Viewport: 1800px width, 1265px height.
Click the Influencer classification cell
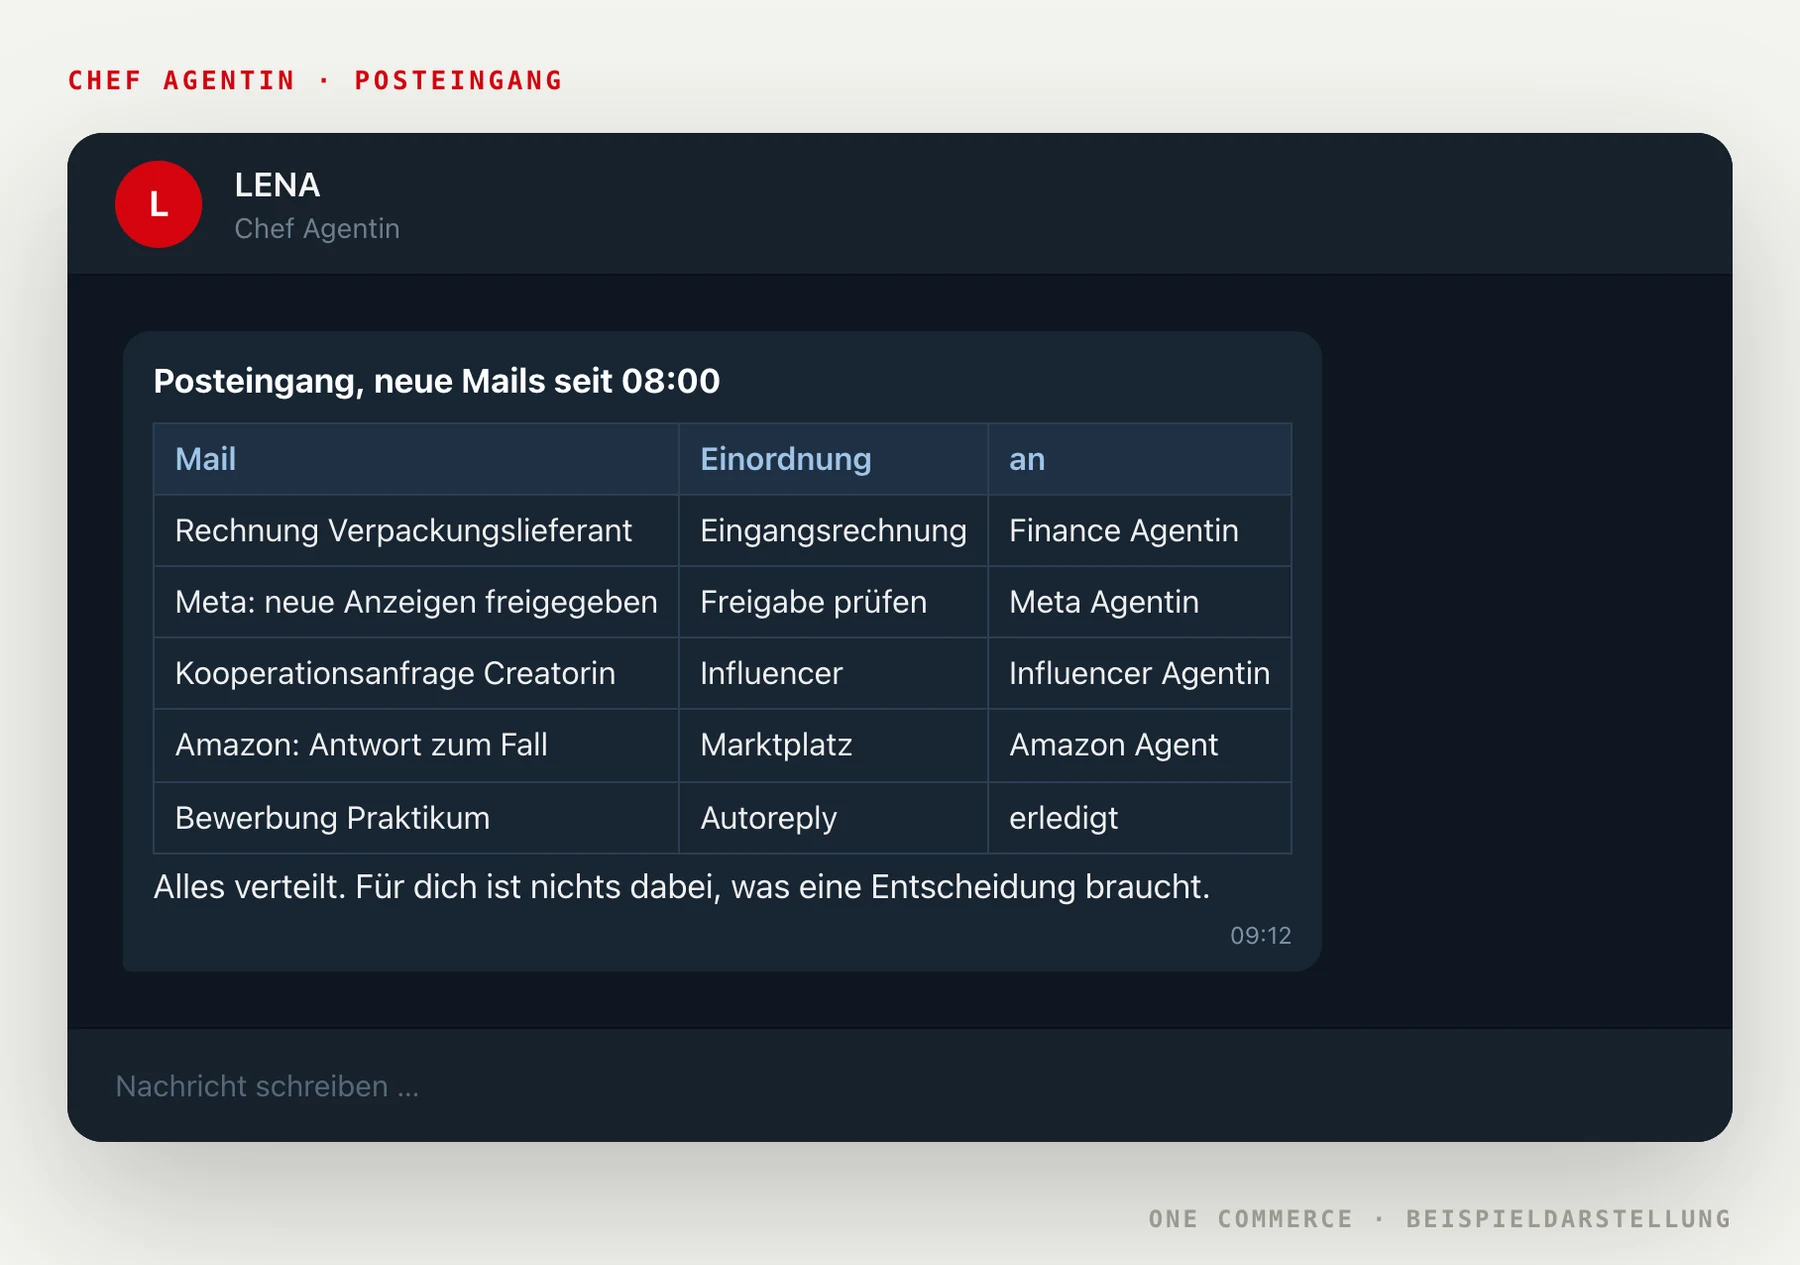coord(833,674)
